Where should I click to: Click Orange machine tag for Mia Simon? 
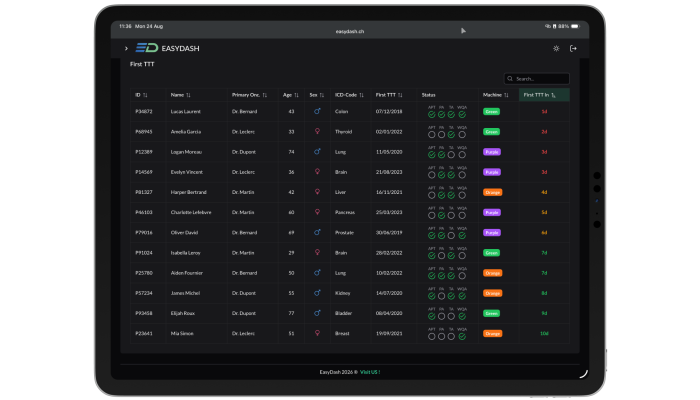(492, 333)
